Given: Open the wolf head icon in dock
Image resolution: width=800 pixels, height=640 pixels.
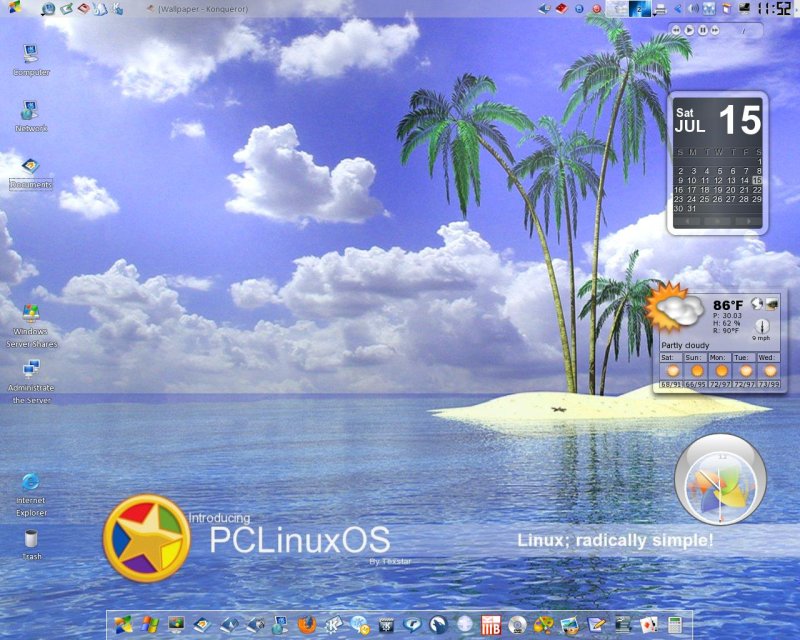Looking at the screenshot, I should point(438,625).
